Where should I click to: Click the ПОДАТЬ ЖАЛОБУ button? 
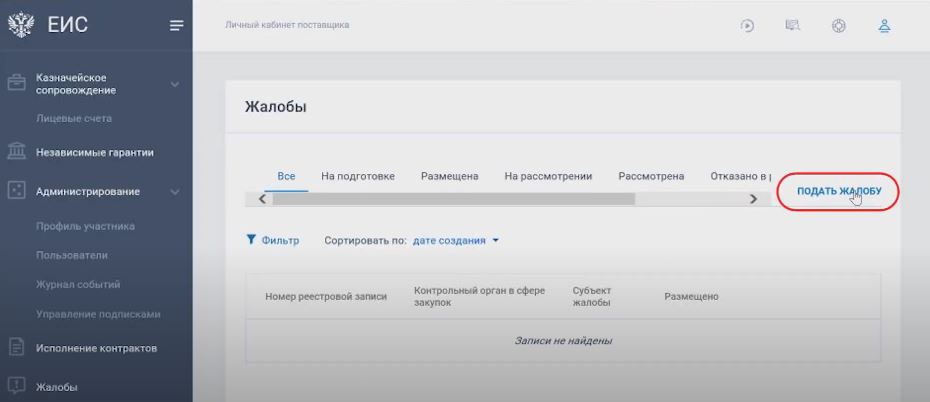pyautogui.click(x=839, y=192)
